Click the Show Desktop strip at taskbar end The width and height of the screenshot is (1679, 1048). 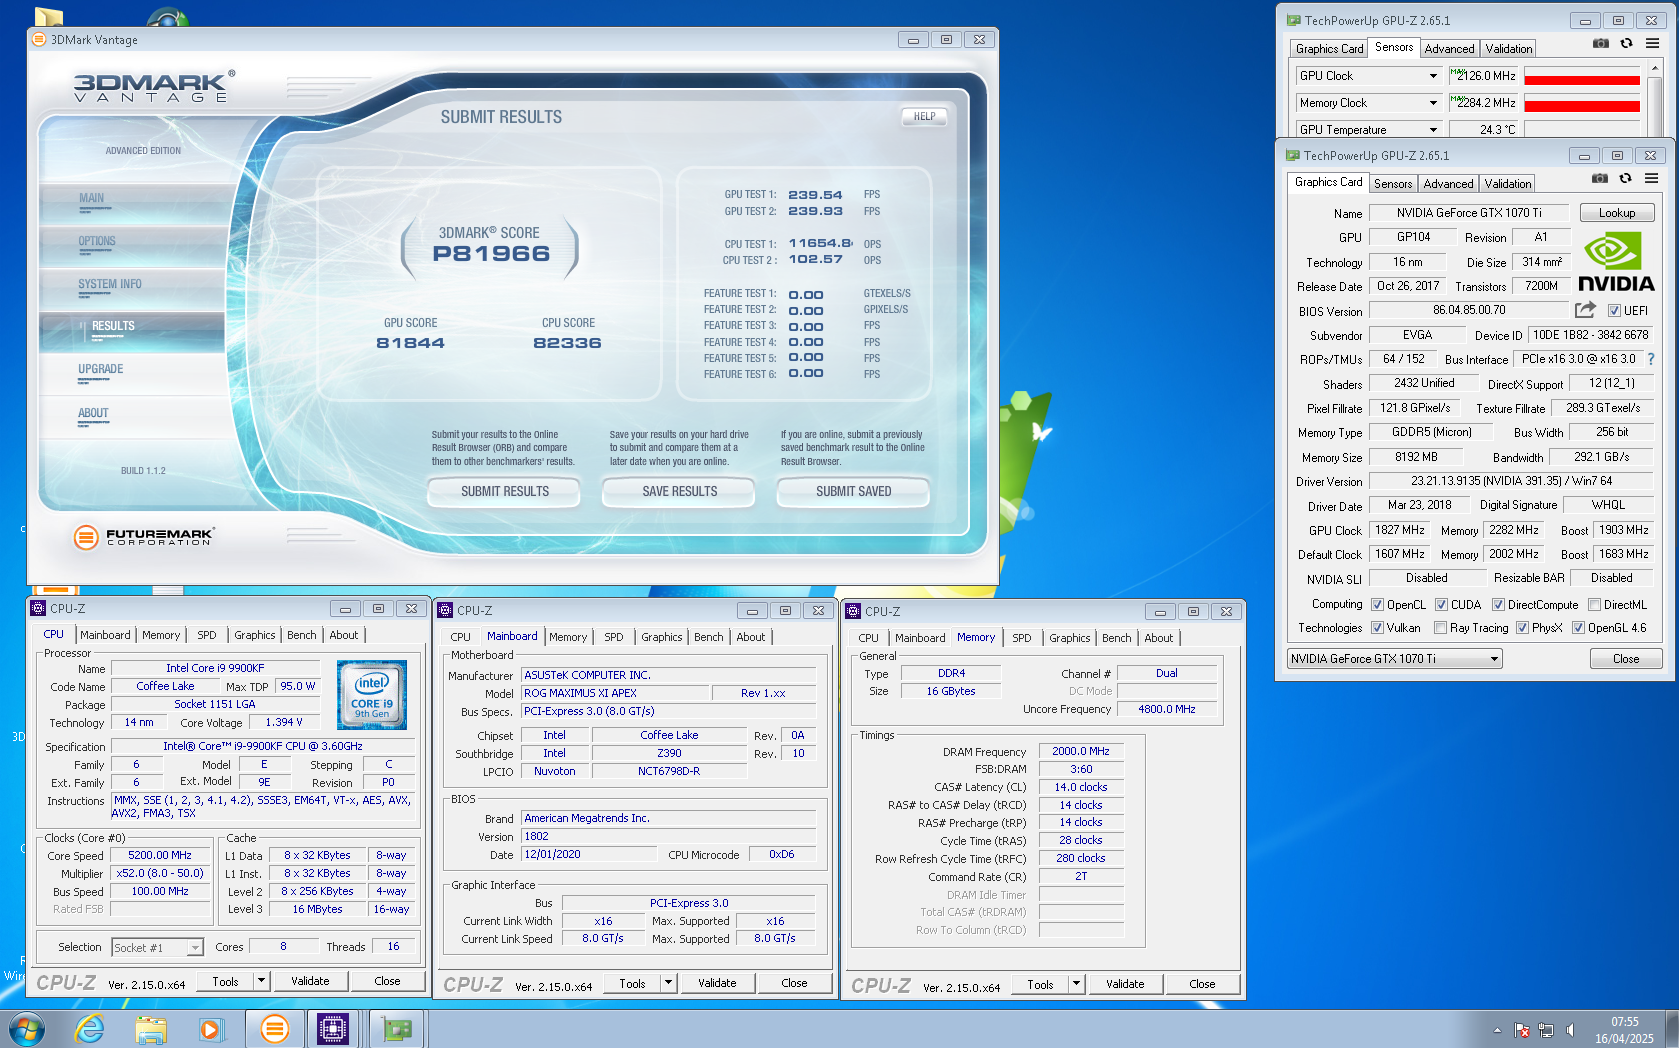point(1672,1029)
